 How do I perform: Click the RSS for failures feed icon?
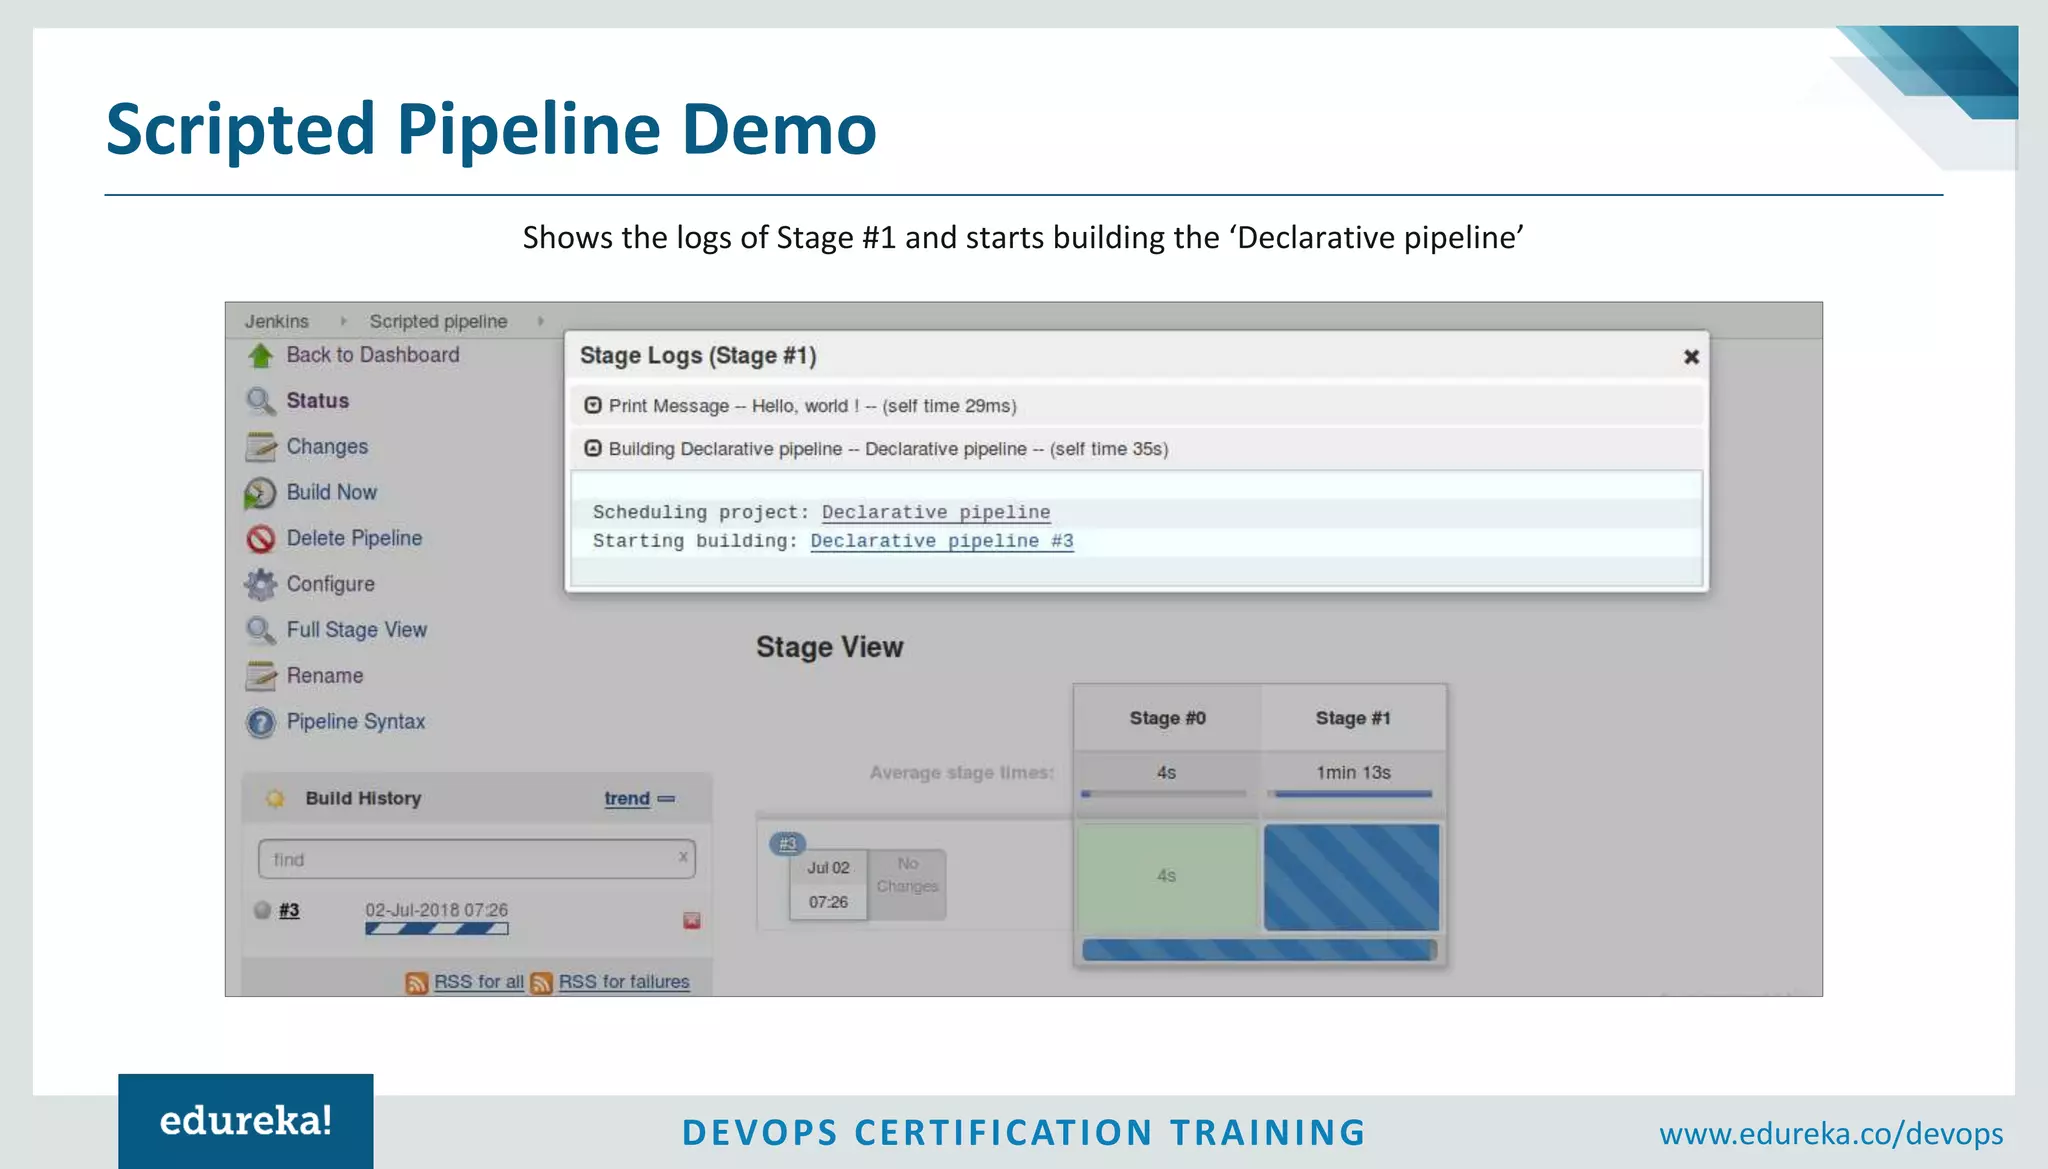(x=541, y=983)
